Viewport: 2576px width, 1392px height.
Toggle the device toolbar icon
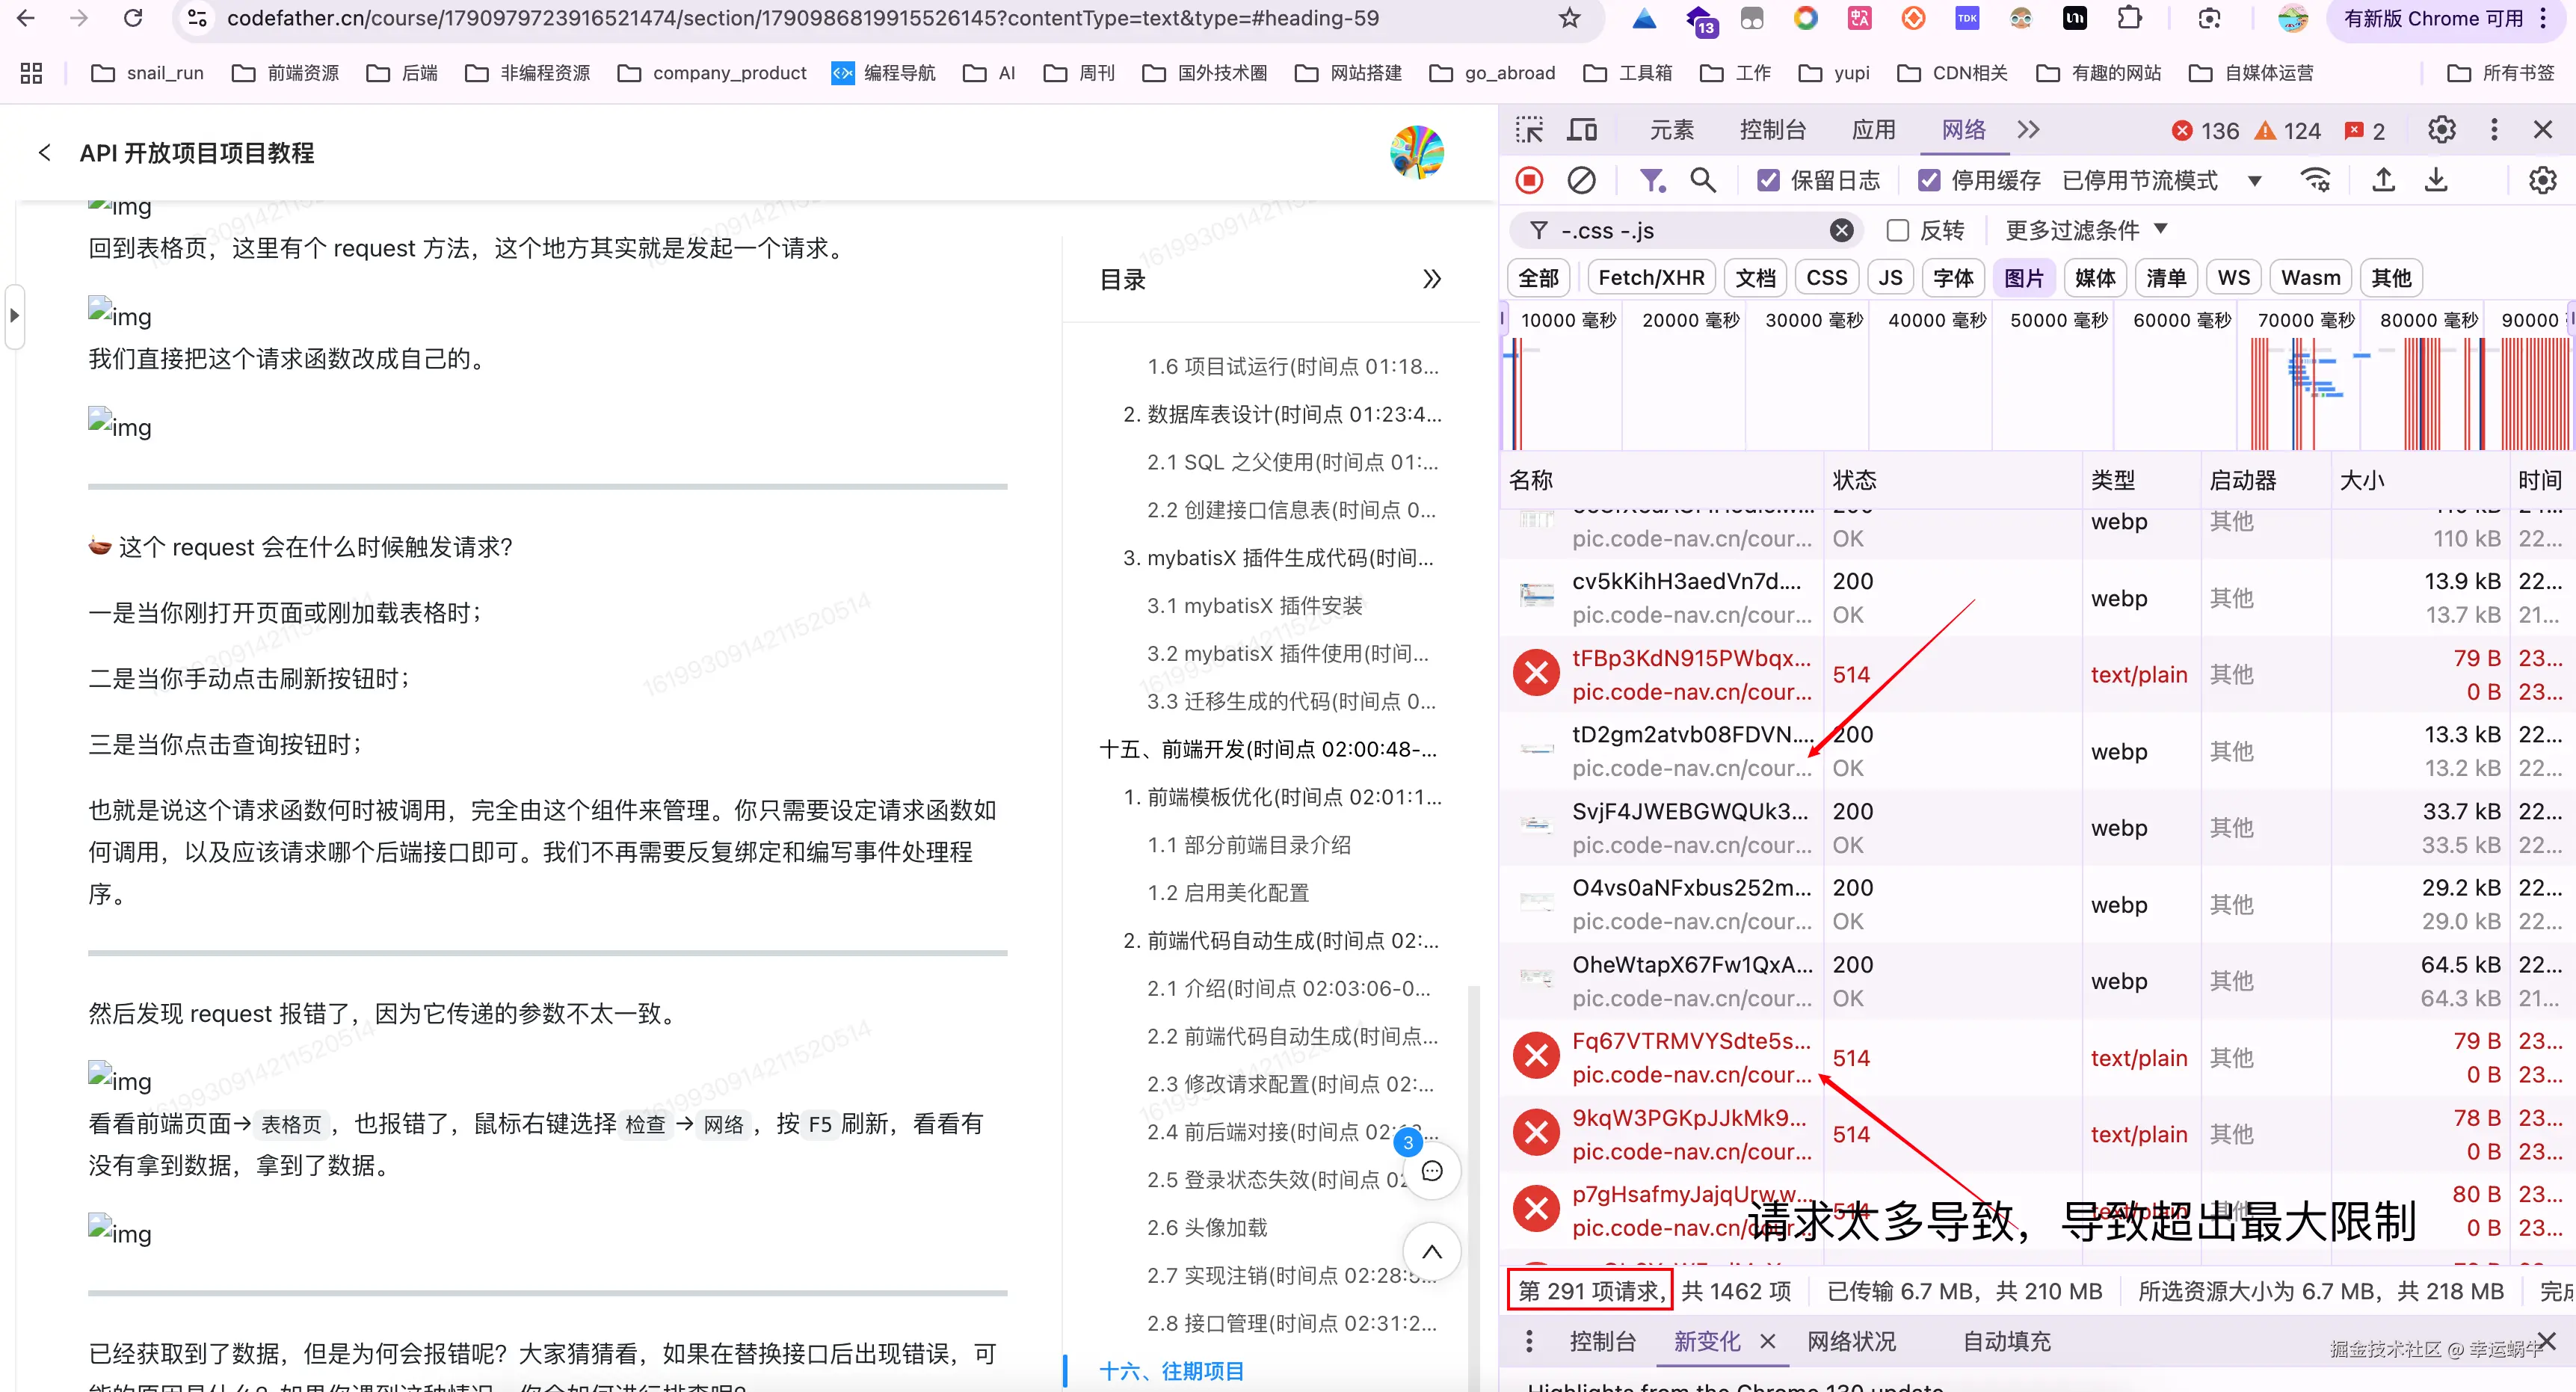[1582, 130]
